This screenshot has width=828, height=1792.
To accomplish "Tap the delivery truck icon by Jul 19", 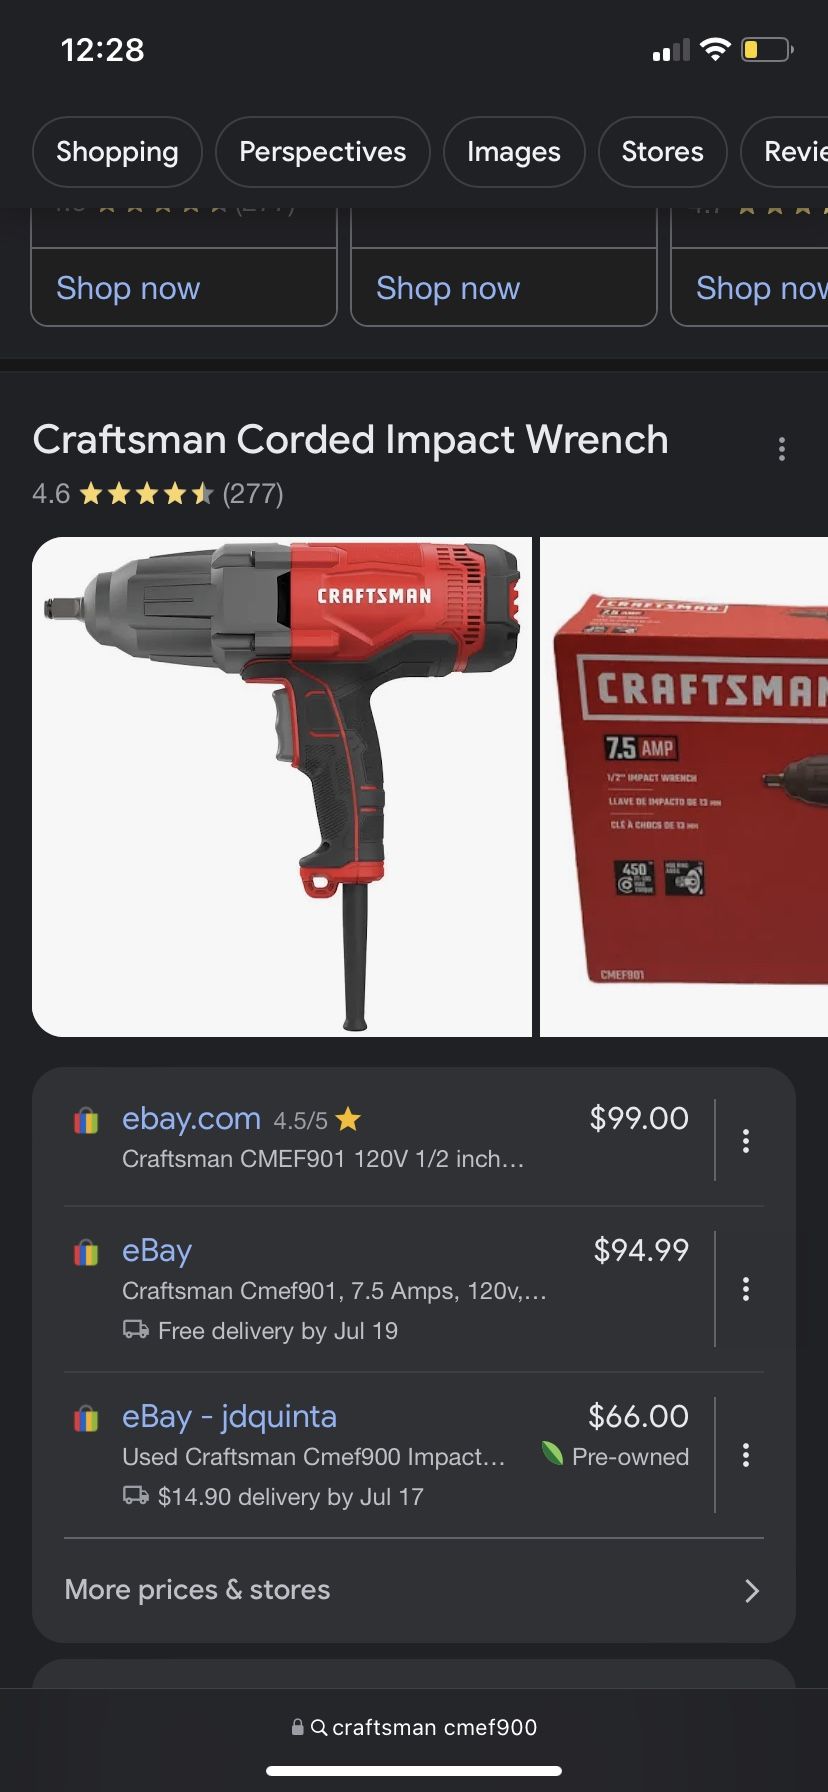I will [x=136, y=1330].
